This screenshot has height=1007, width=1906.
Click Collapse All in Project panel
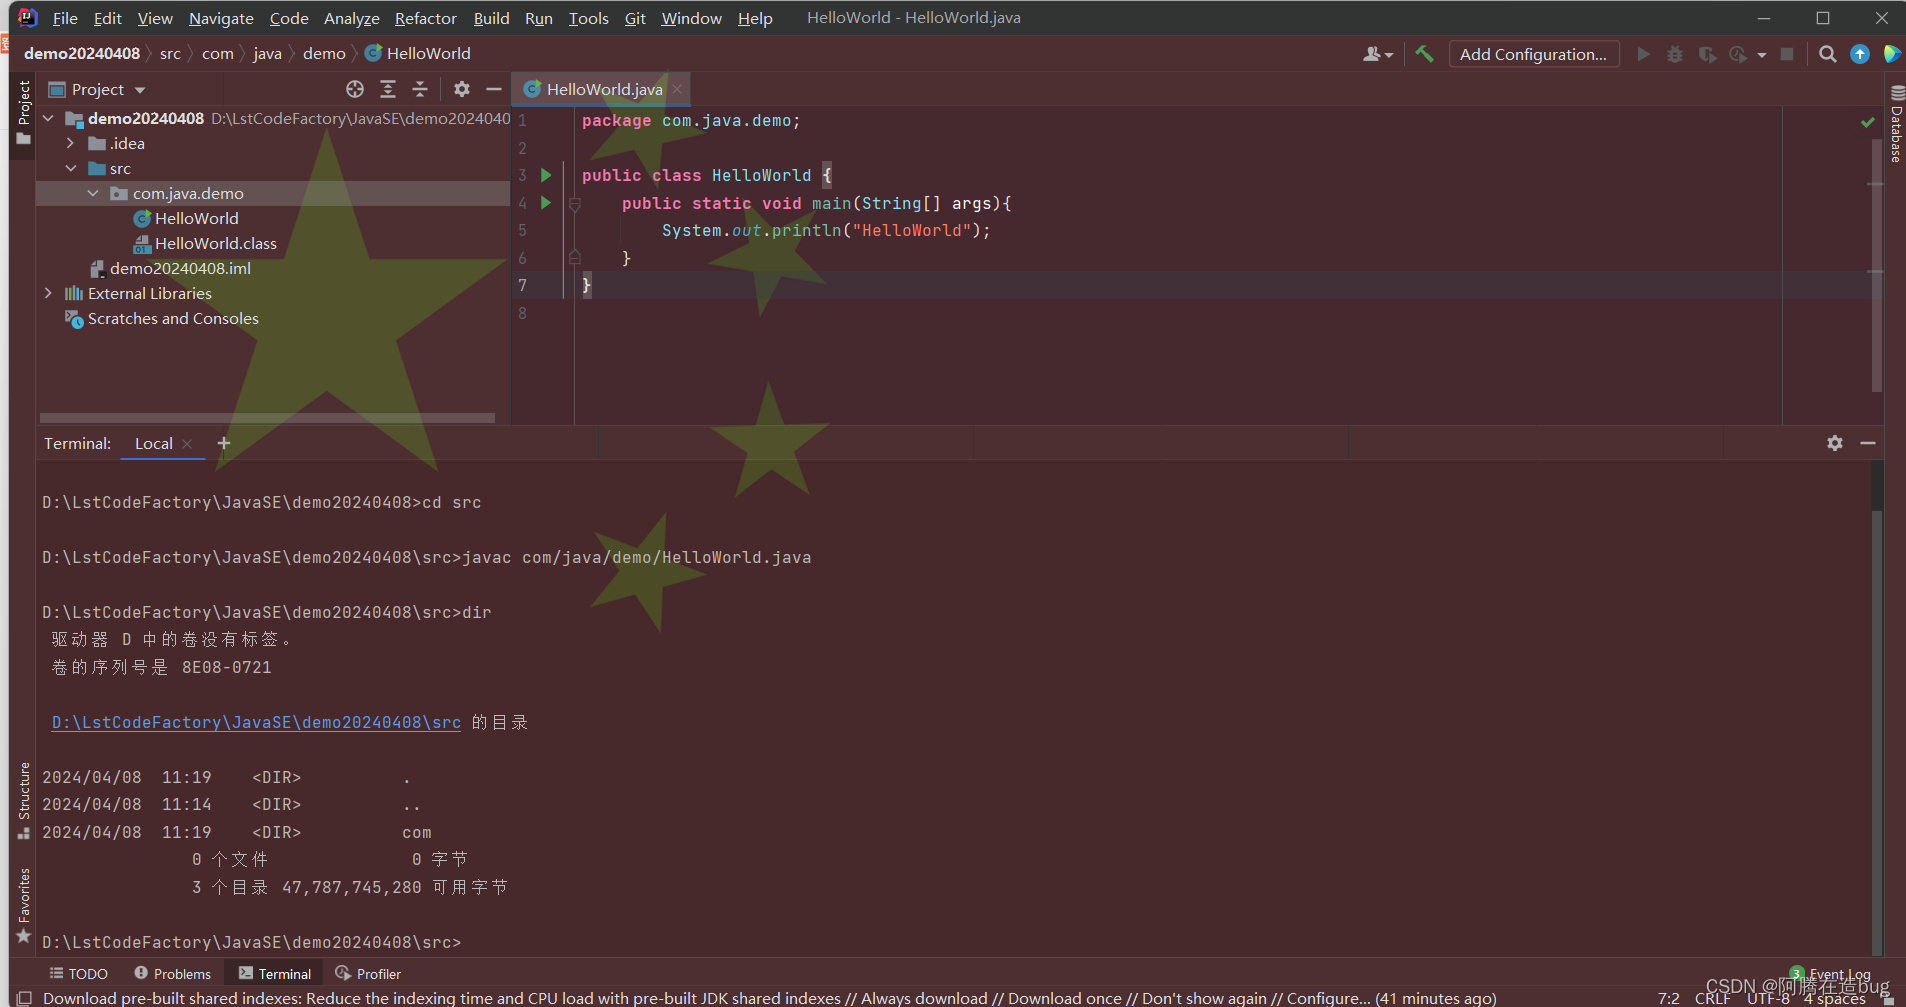point(420,89)
